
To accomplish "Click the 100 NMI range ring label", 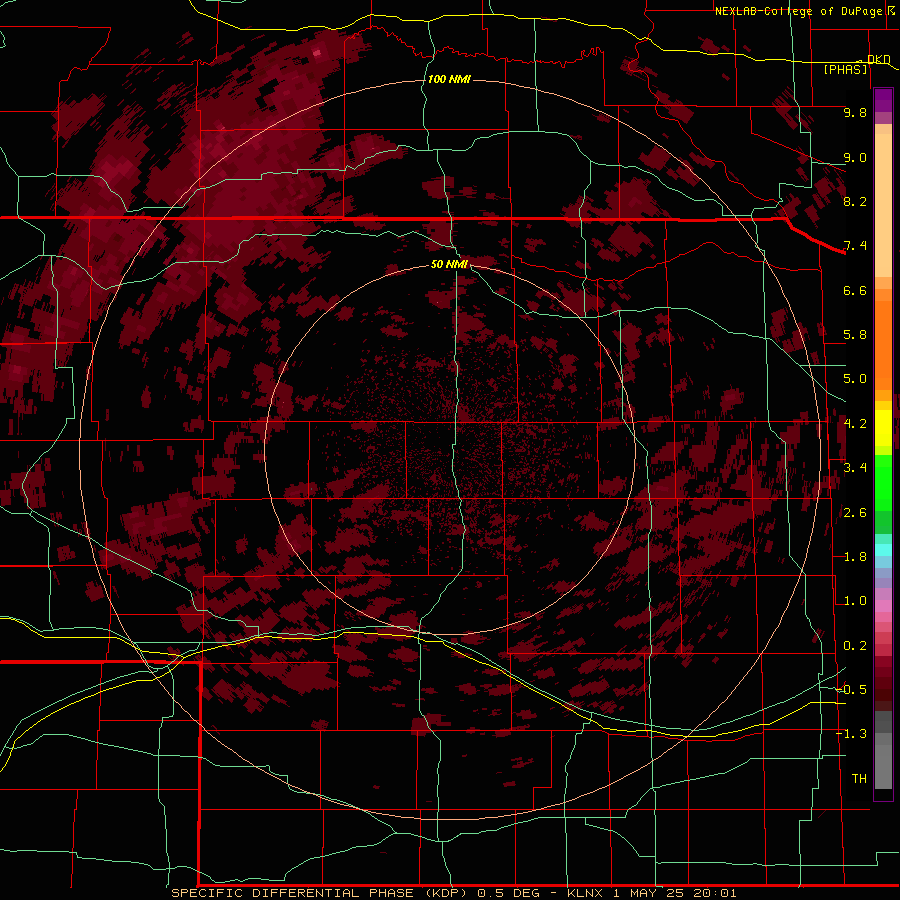I will (449, 79).
